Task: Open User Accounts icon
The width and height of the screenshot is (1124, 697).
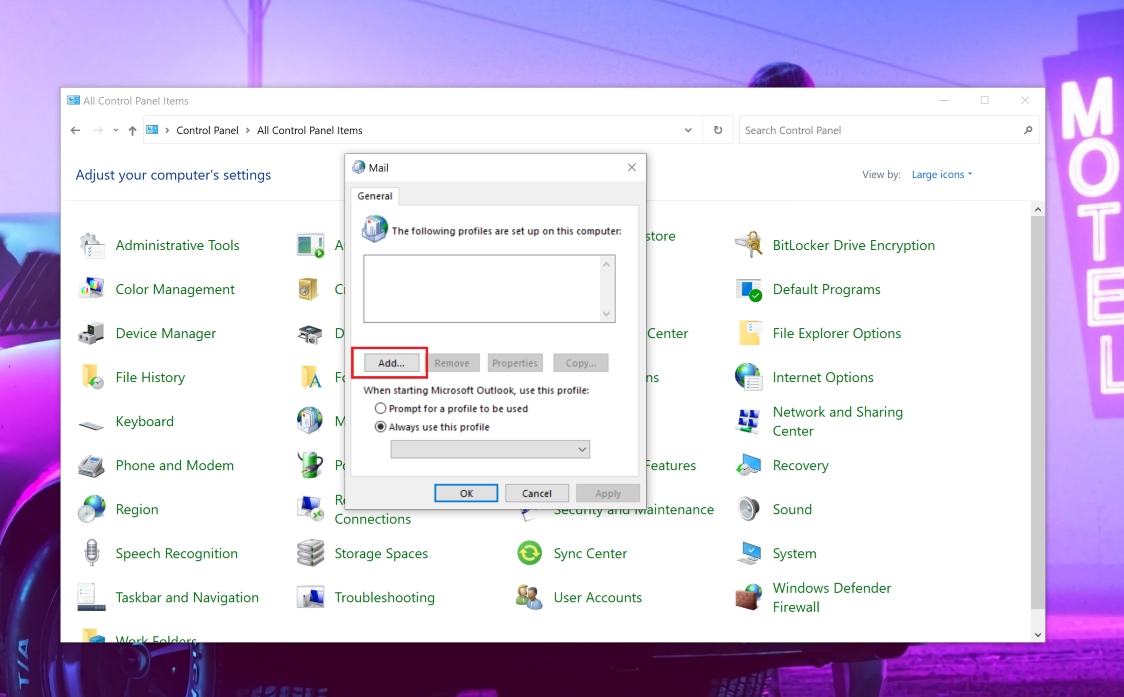Action: (x=530, y=597)
